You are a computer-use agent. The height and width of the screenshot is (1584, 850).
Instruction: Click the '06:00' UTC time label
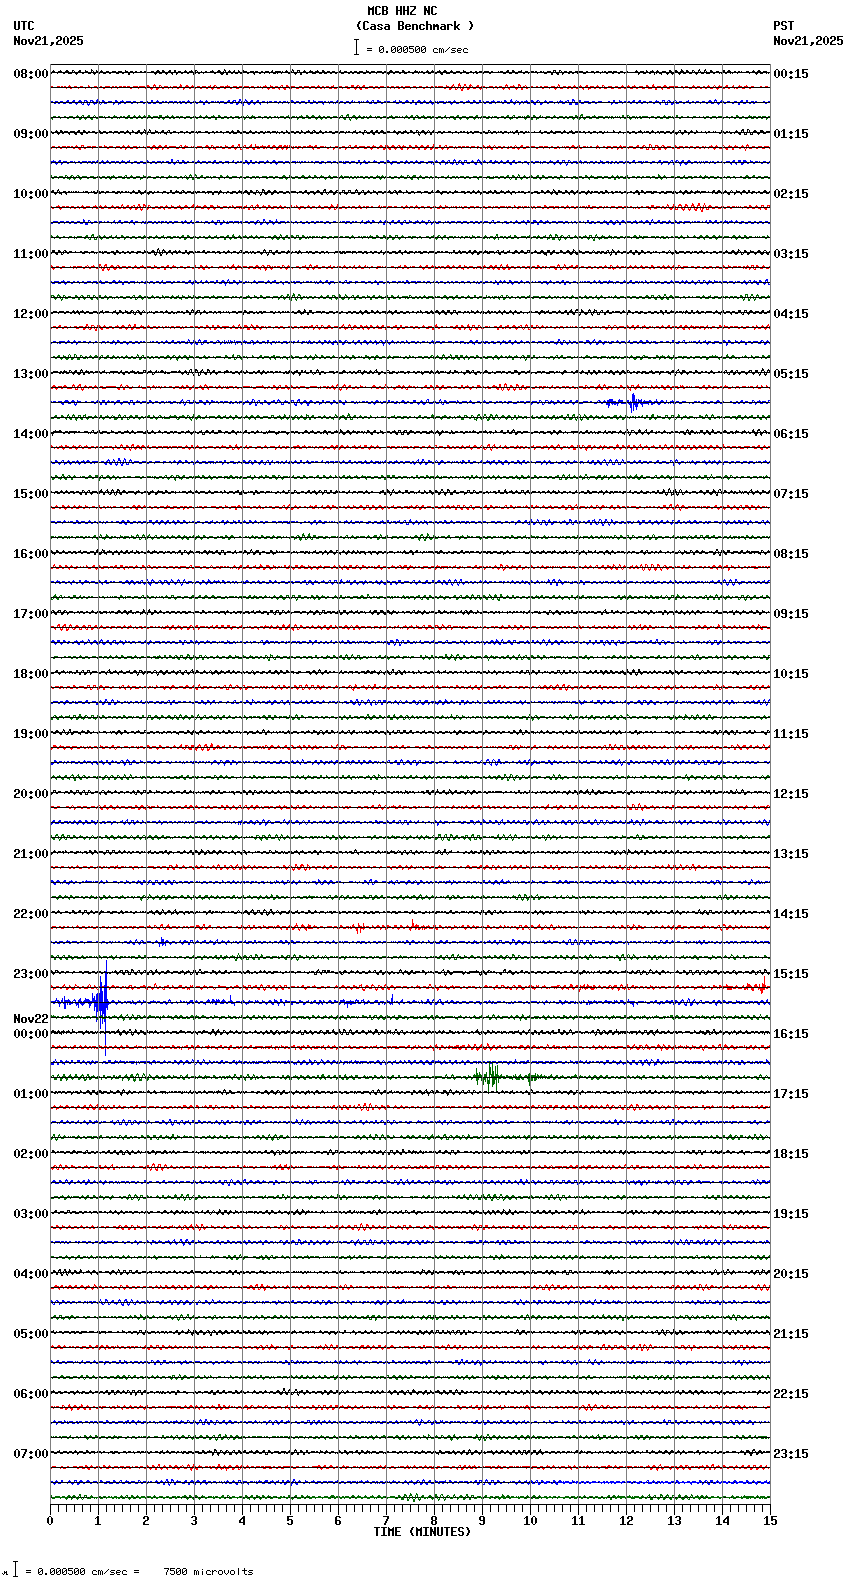coord(31,1394)
